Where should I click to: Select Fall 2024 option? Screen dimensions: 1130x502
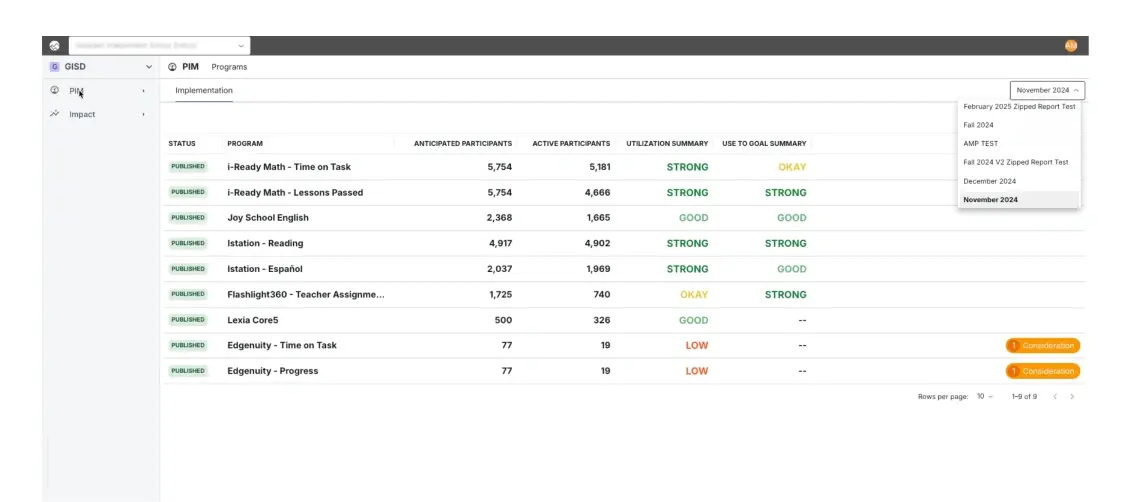[1019, 125]
